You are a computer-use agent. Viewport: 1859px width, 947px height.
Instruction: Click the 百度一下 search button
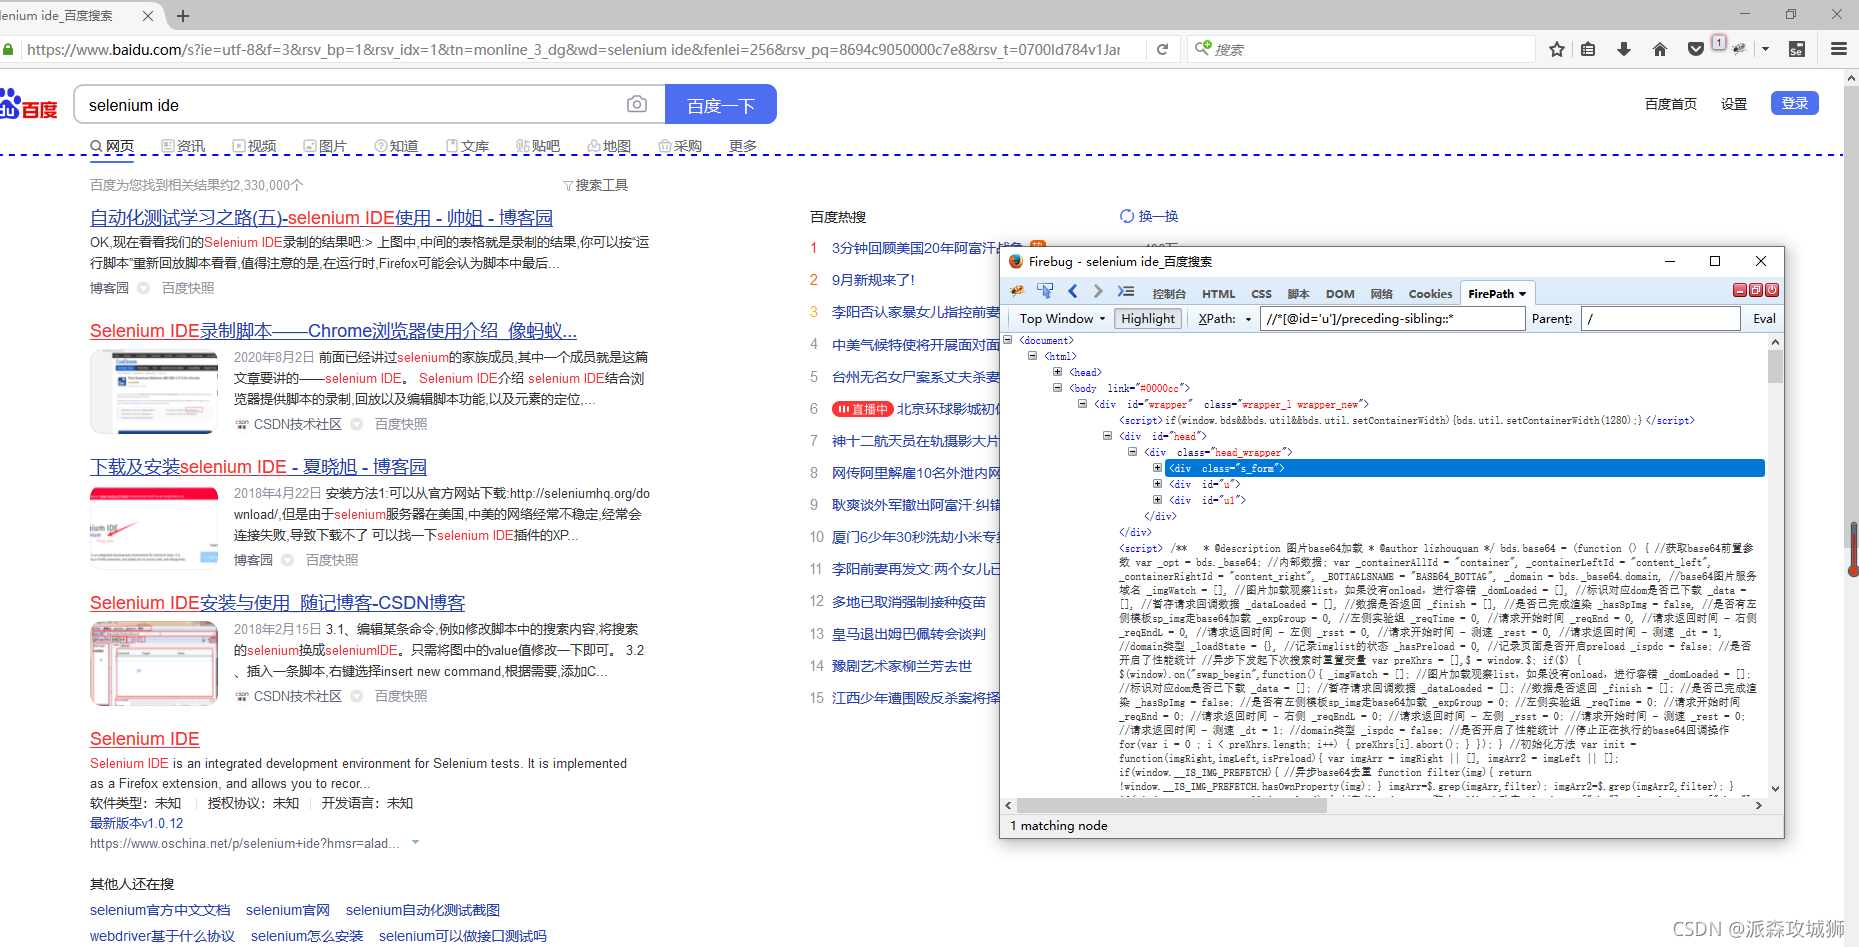coord(720,105)
